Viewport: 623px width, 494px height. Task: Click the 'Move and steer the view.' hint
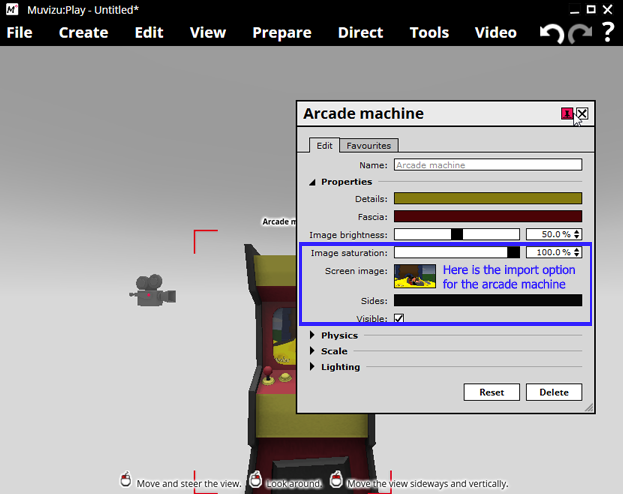click(x=189, y=484)
